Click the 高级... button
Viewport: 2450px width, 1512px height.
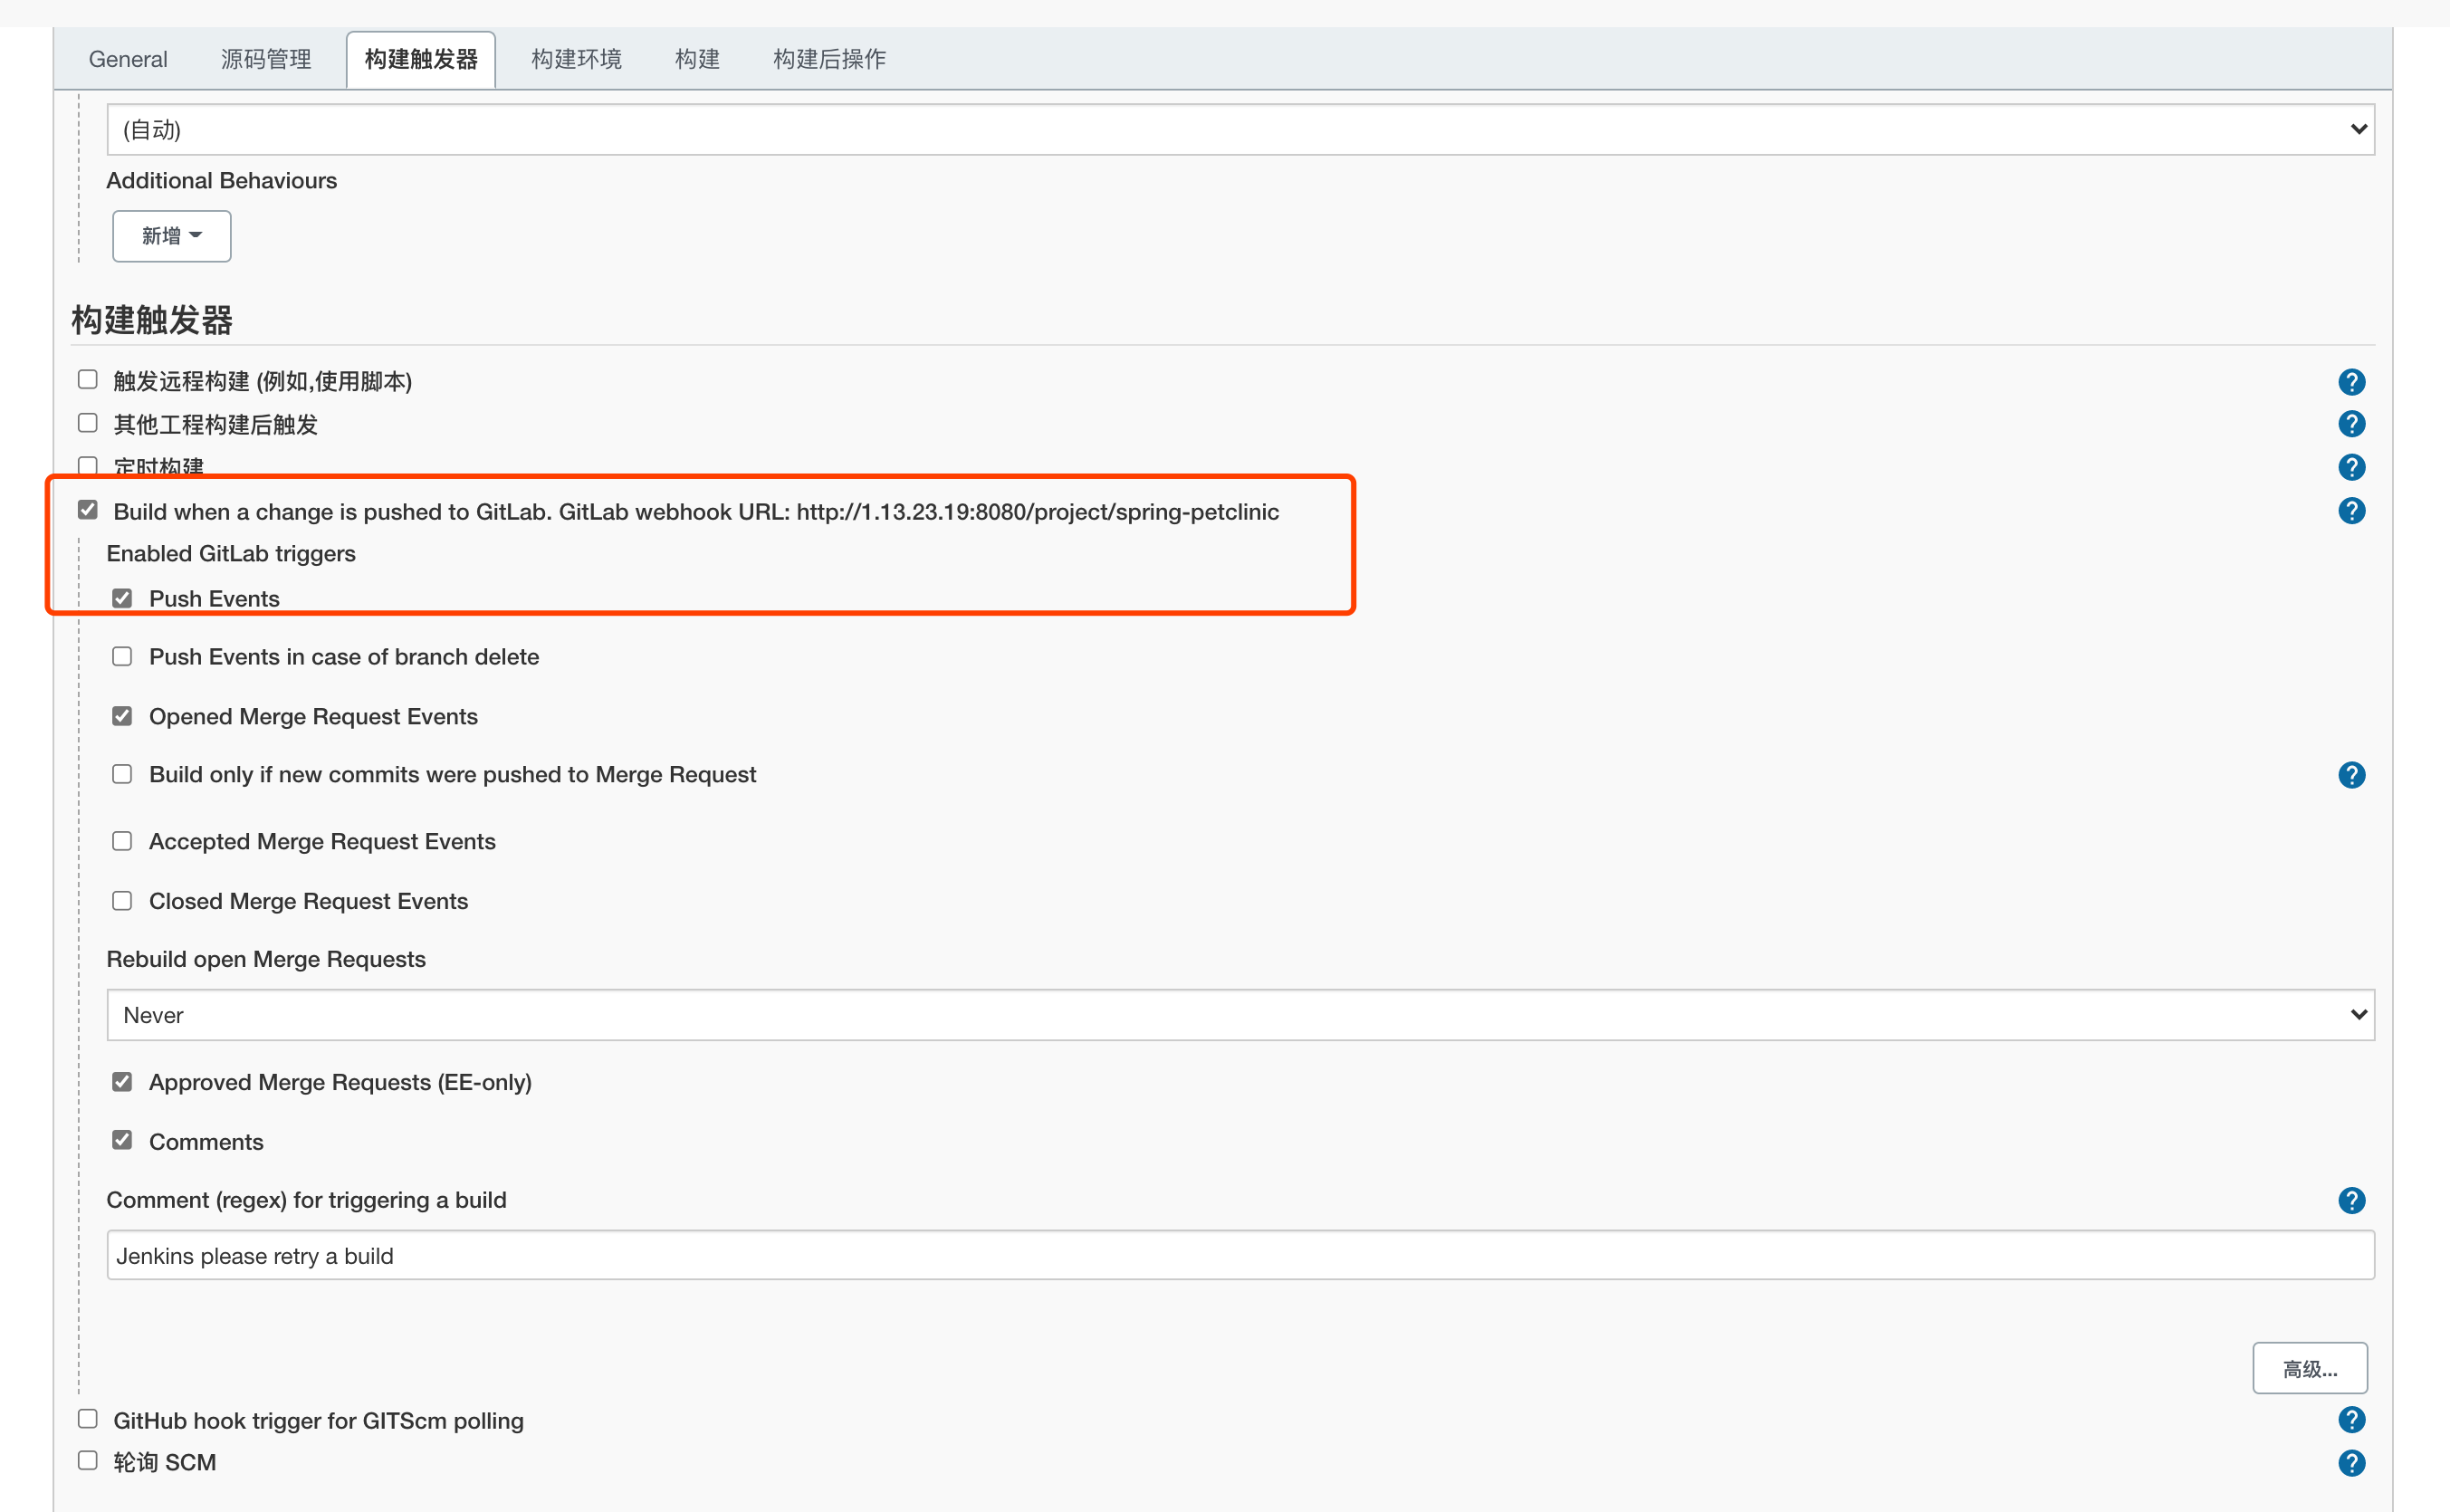(2309, 1368)
